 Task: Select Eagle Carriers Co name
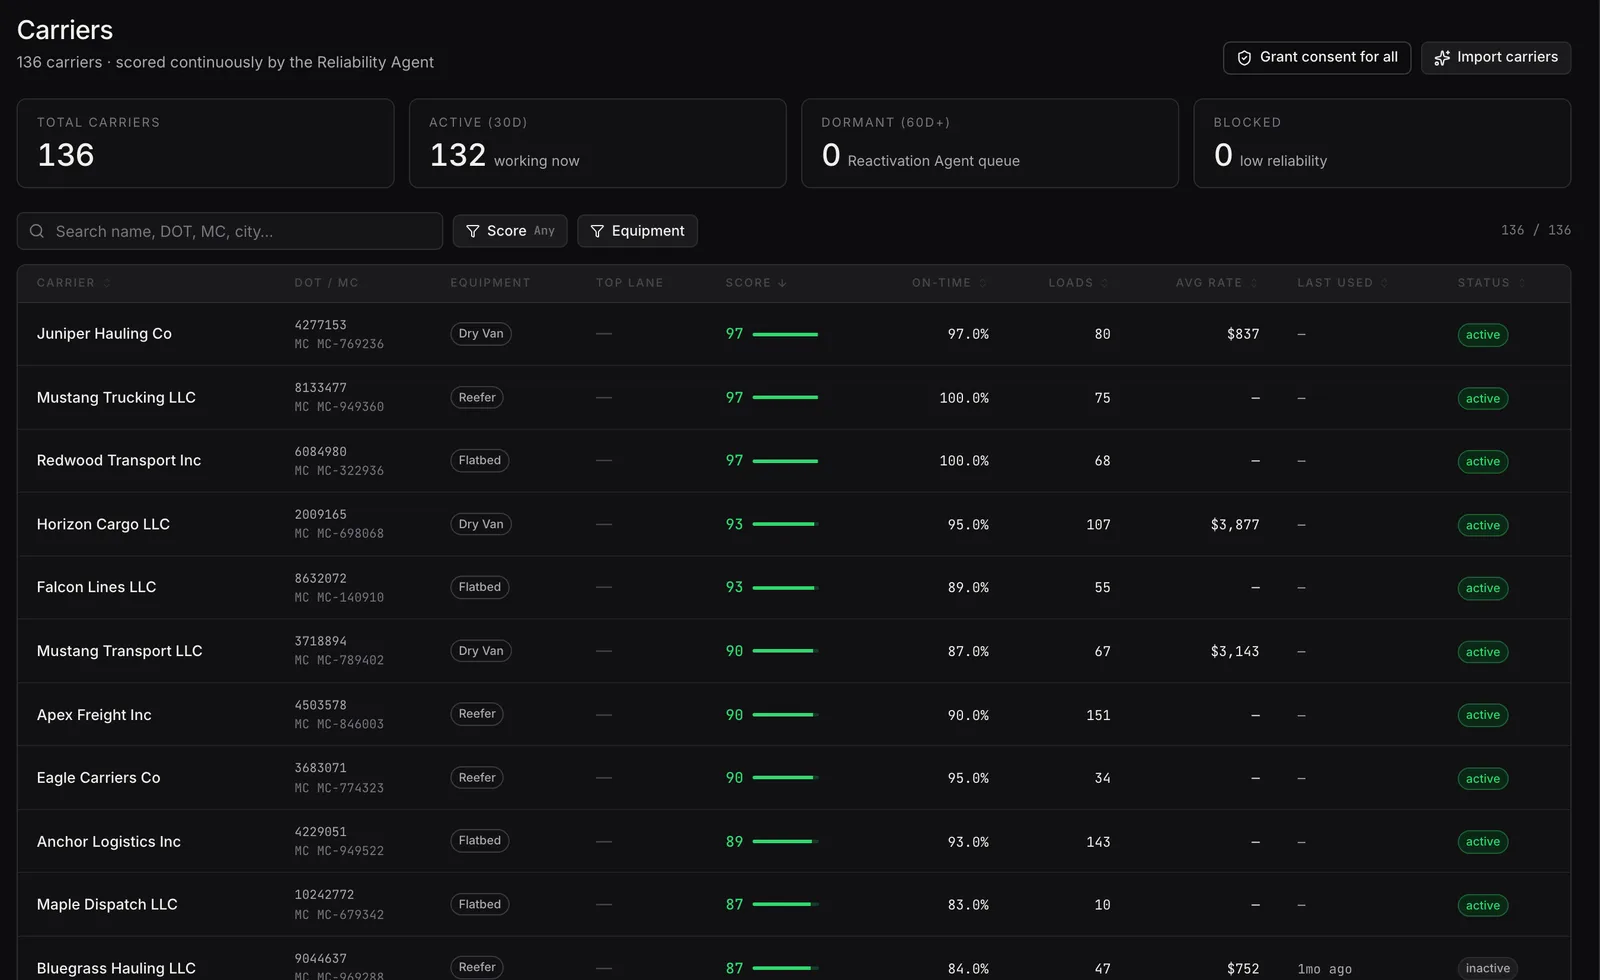point(98,778)
